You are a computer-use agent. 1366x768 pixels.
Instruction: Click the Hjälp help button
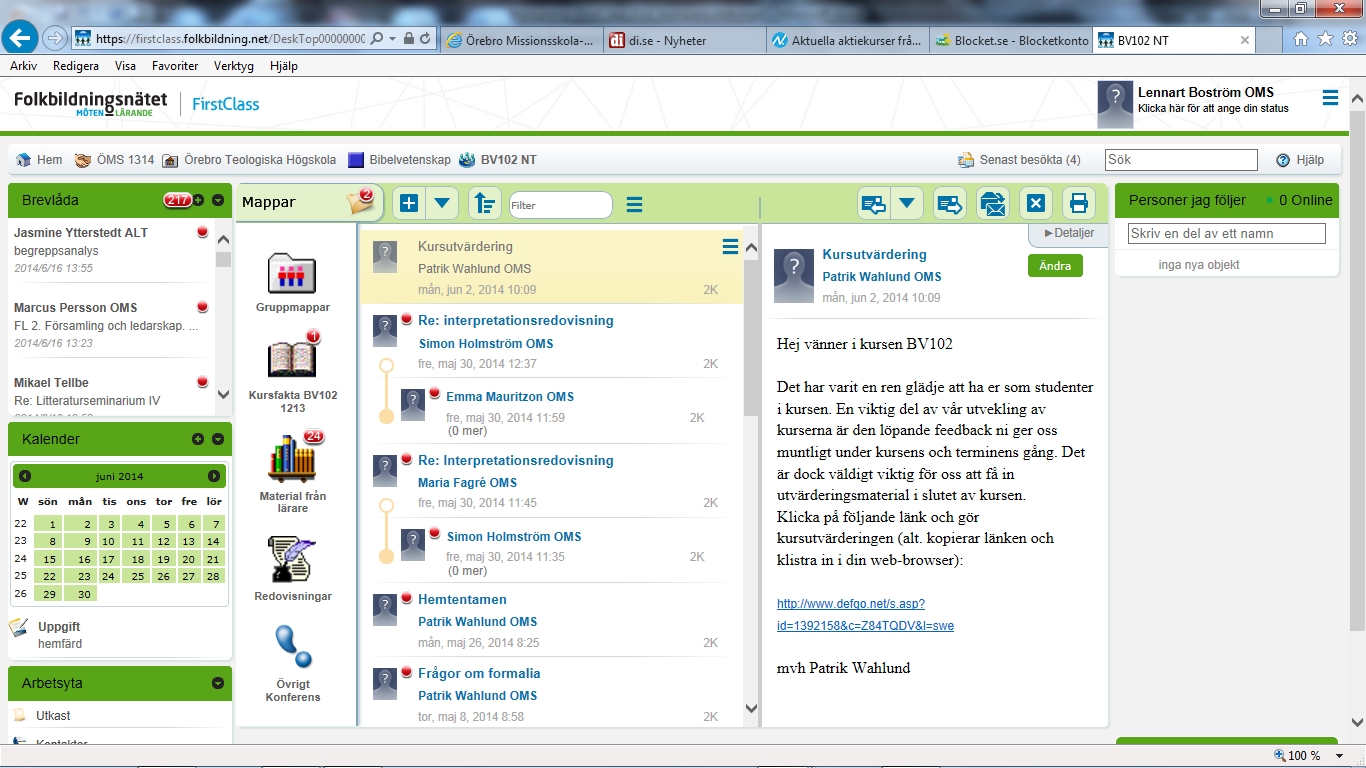pyautogui.click(x=1299, y=160)
